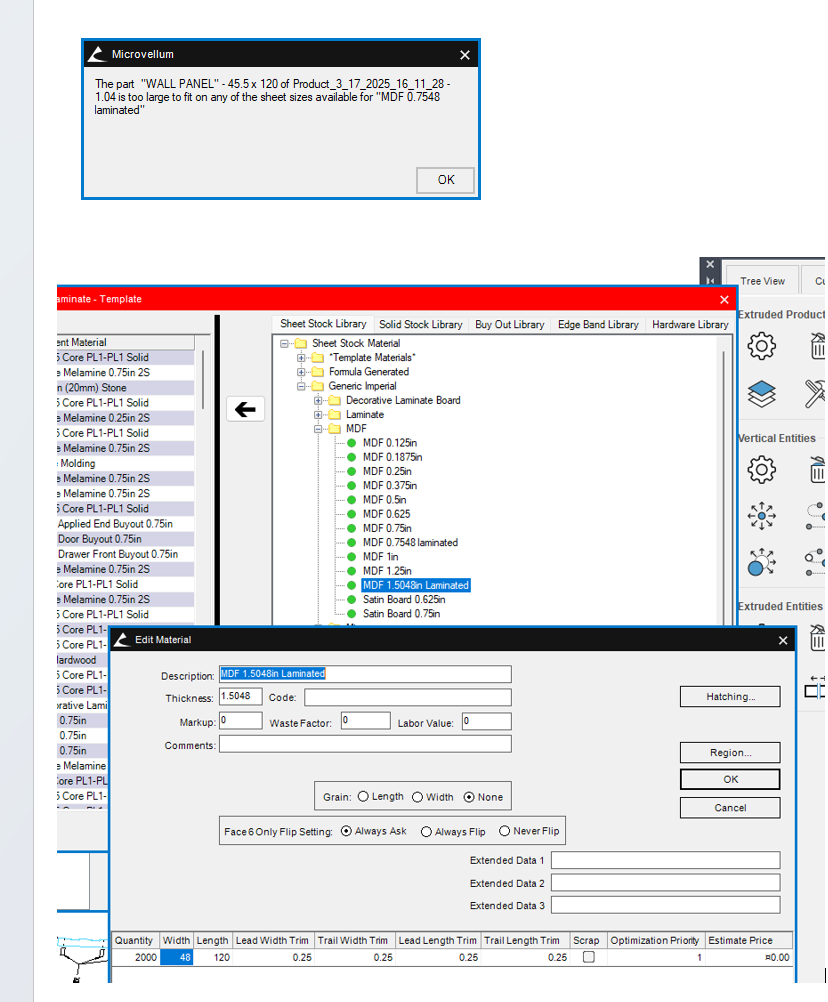Click the blue stacked layers icon
This screenshot has width=828, height=1002.
(x=761, y=394)
